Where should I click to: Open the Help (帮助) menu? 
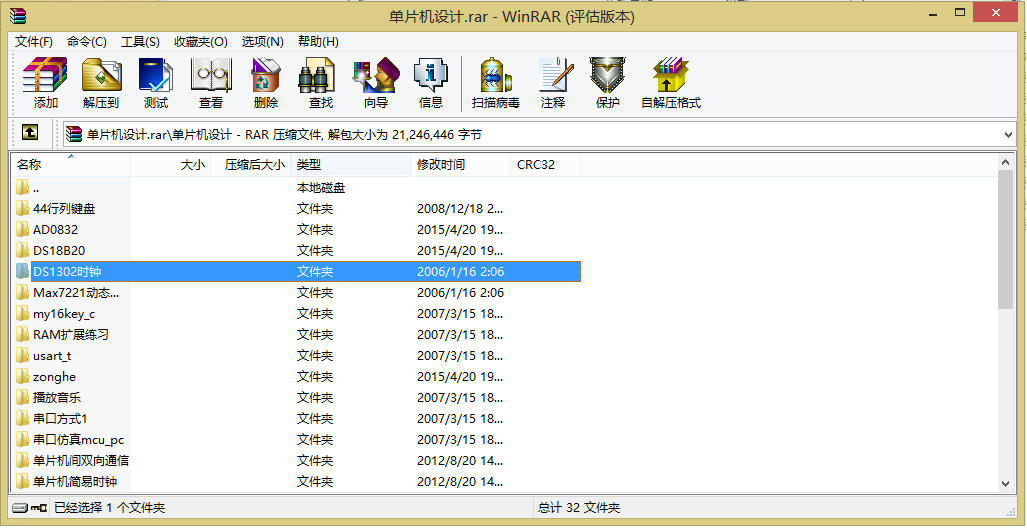(318, 42)
